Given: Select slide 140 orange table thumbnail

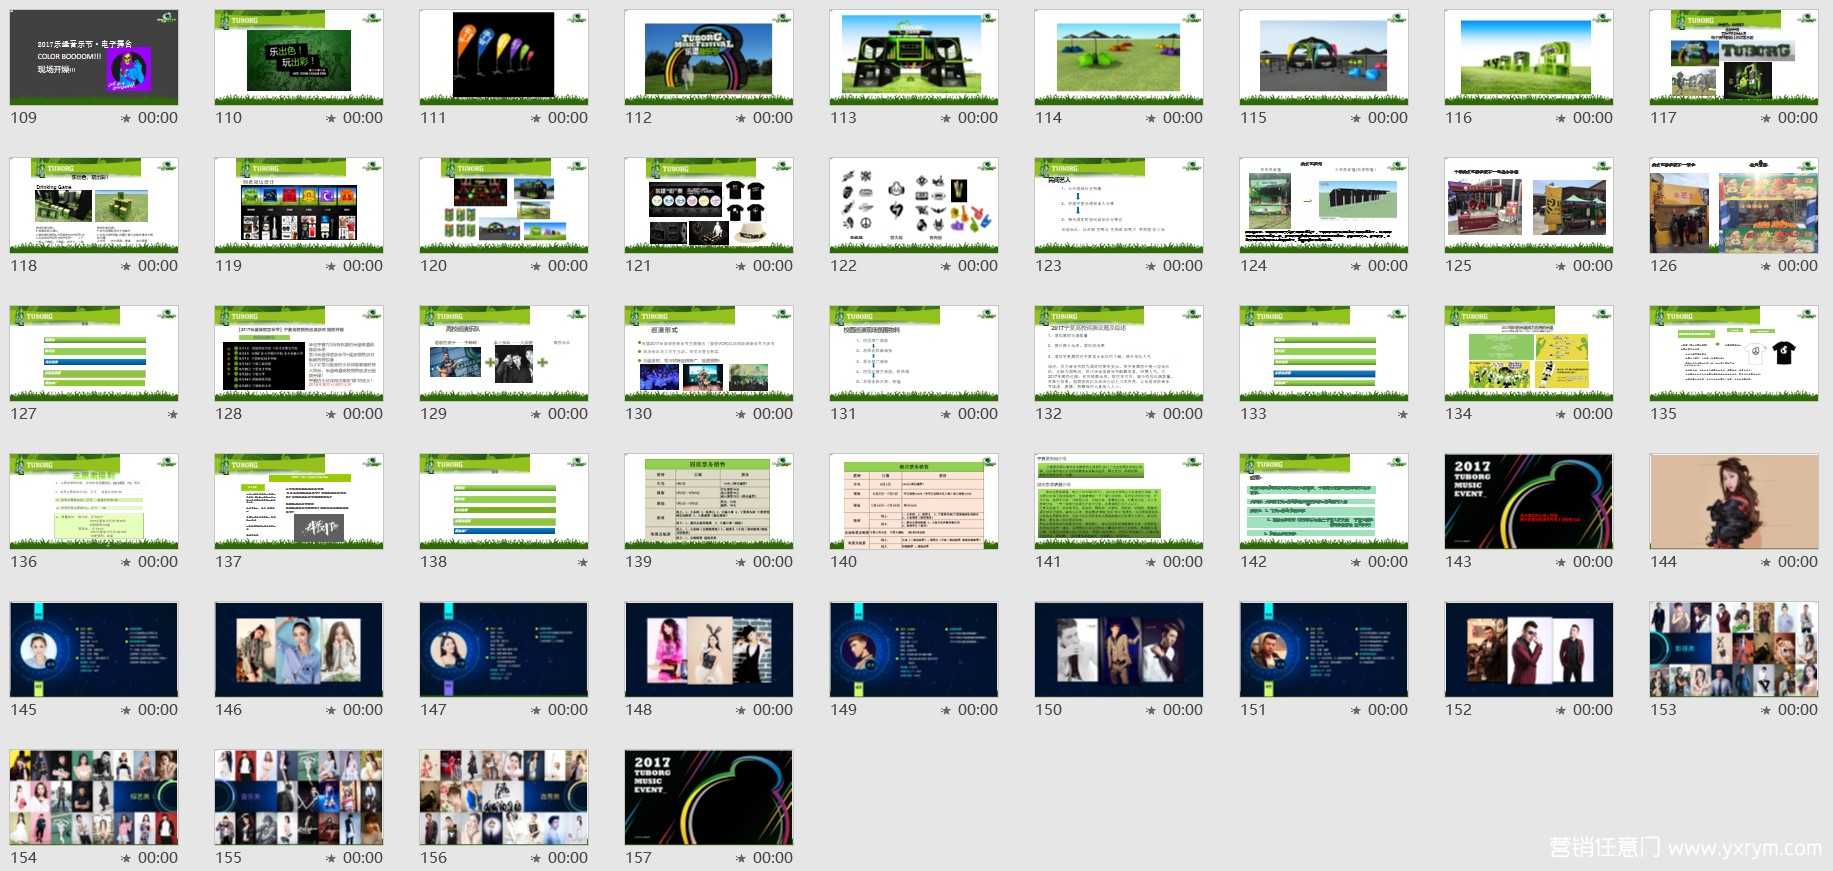Looking at the screenshot, I should click(914, 501).
